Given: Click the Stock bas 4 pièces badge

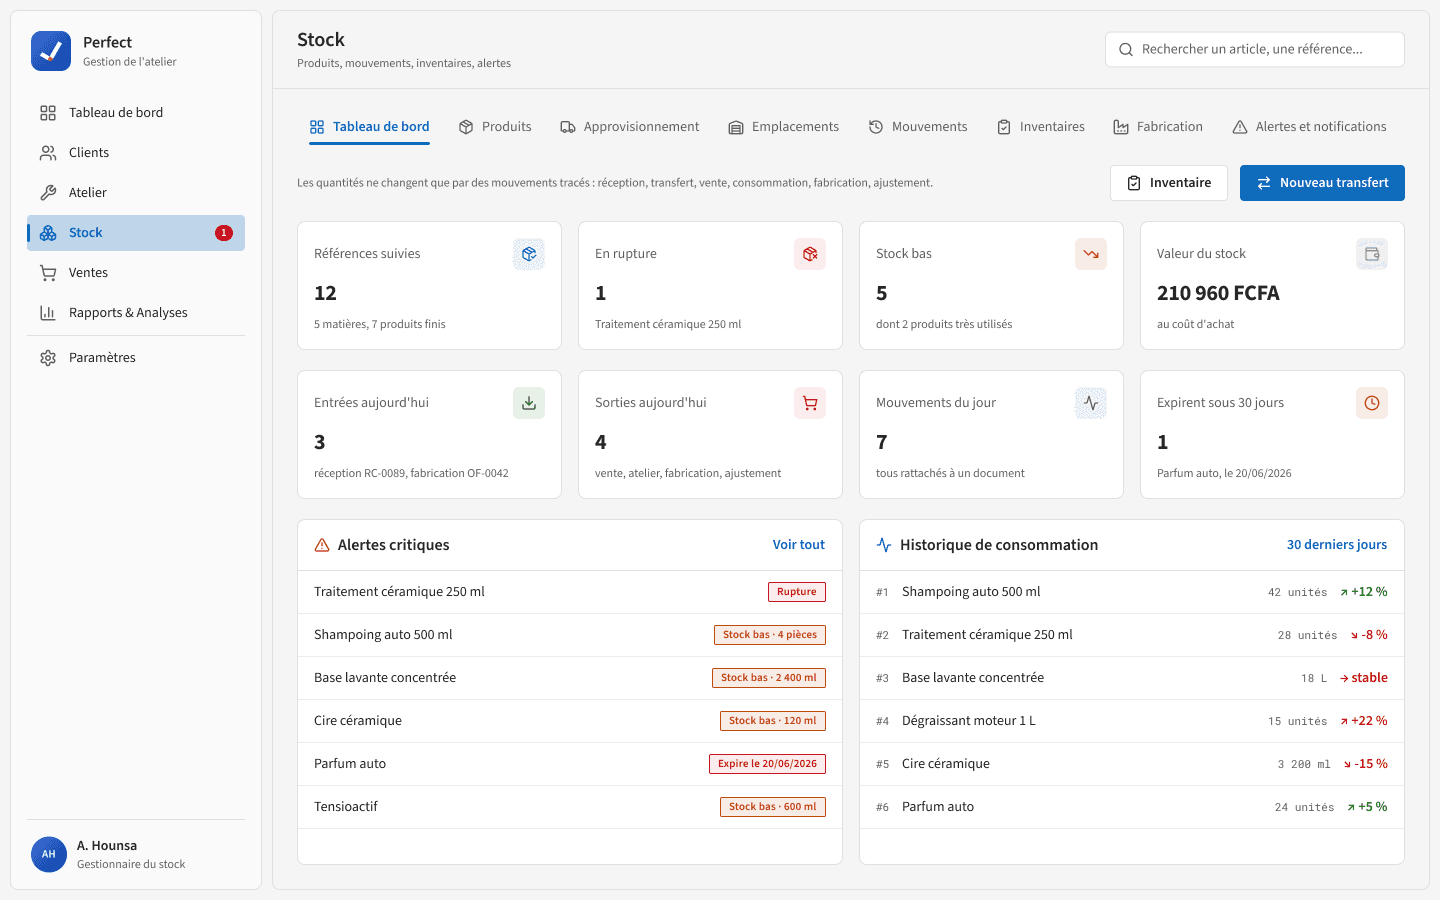Looking at the screenshot, I should pyautogui.click(x=770, y=635).
